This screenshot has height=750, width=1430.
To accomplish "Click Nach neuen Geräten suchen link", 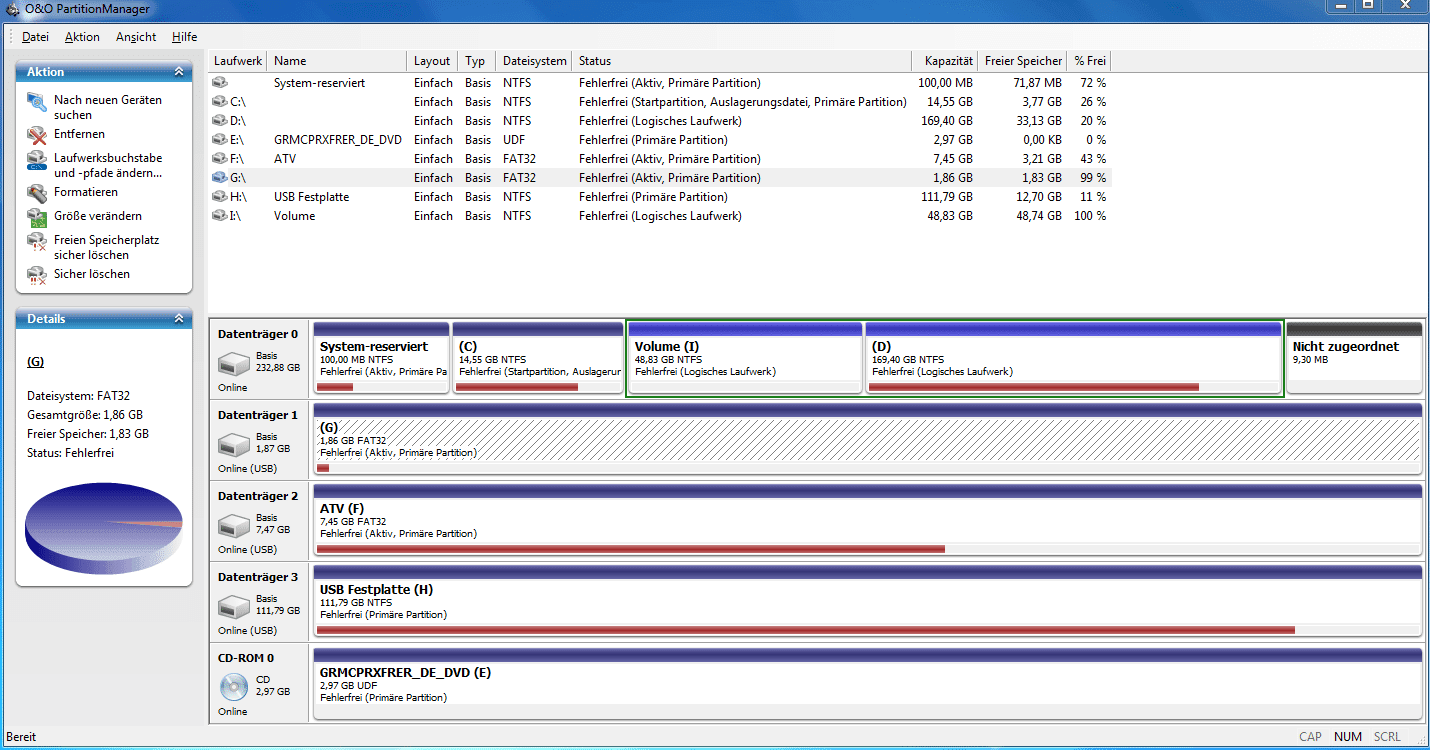I will coord(108,108).
